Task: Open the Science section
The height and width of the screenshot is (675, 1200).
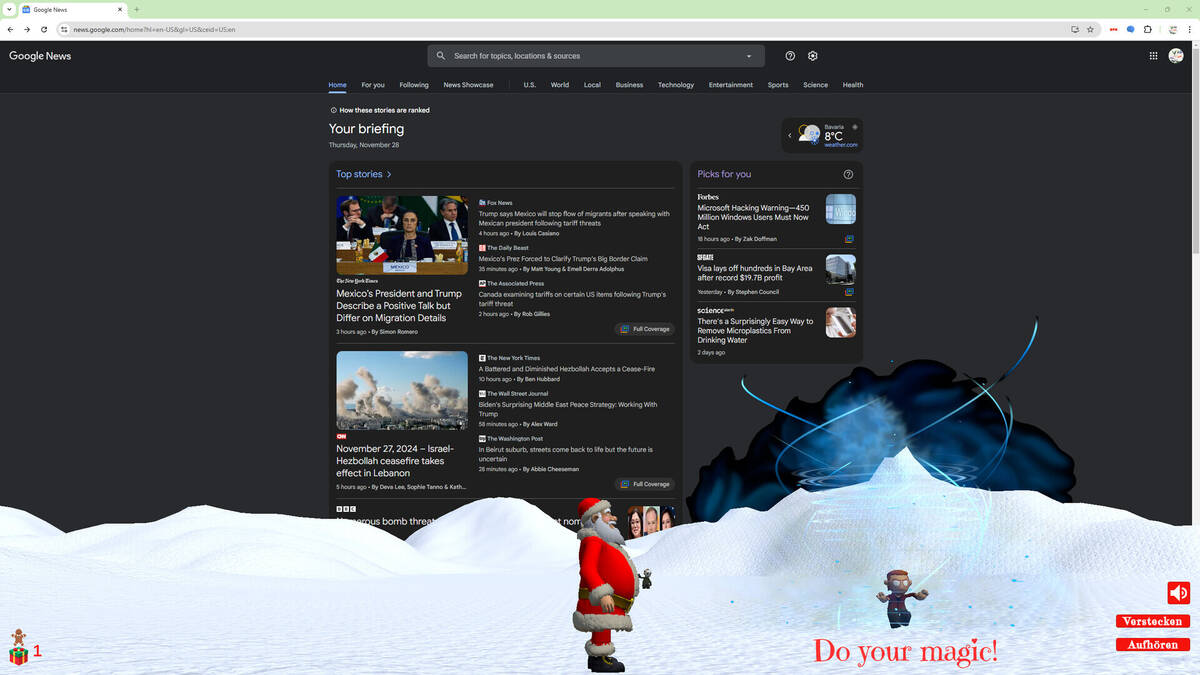Action: coord(816,85)
